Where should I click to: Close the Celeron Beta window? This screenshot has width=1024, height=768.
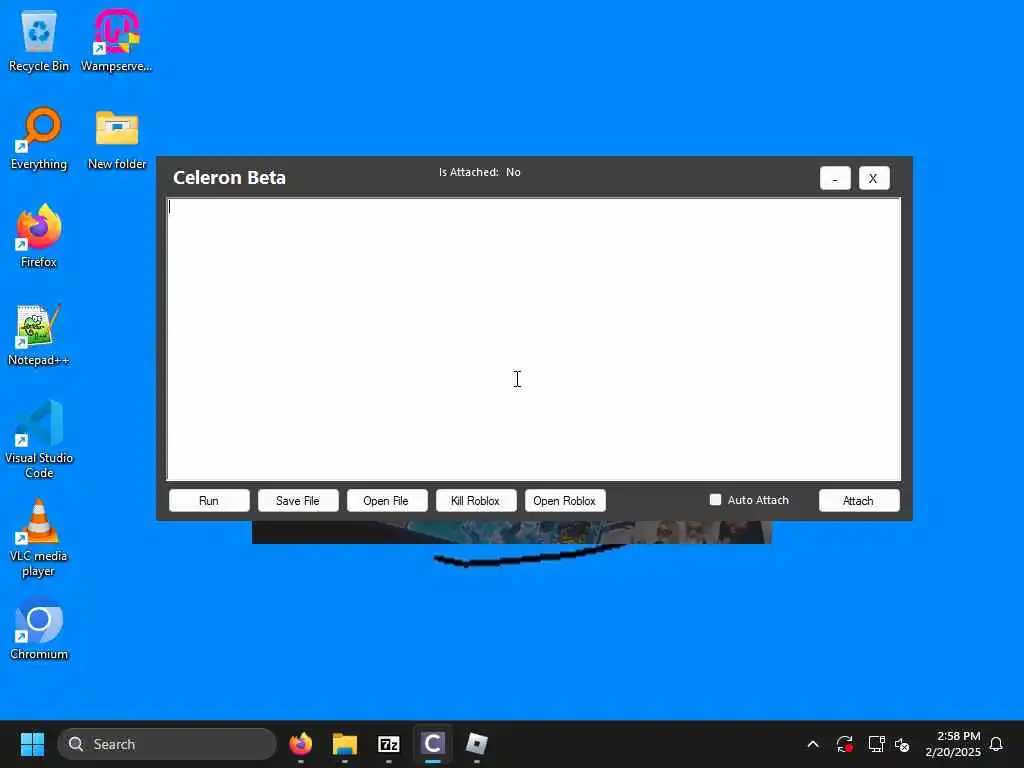[x=874, y=178]
